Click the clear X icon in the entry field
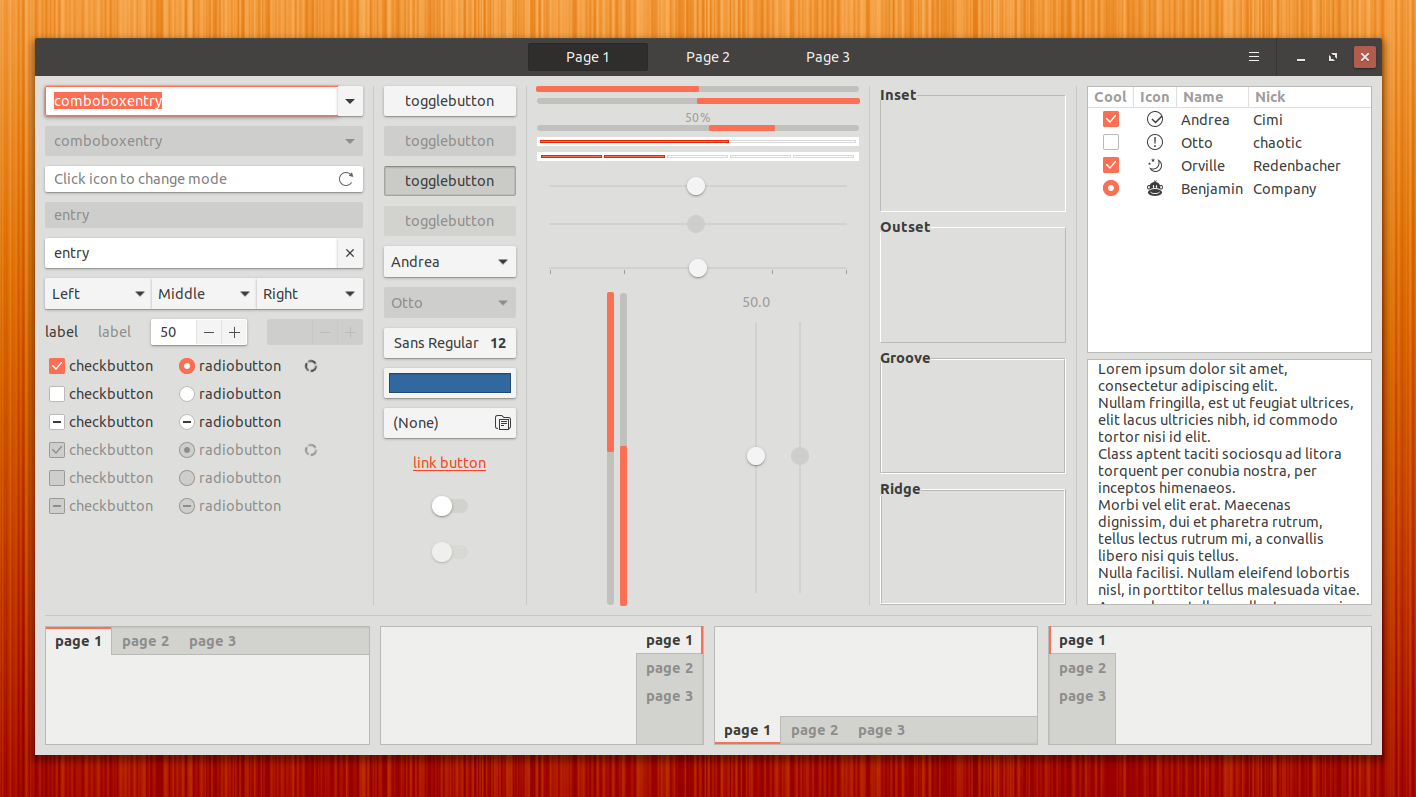This screenshot has width=1416, height=797. tap(349, 253)
